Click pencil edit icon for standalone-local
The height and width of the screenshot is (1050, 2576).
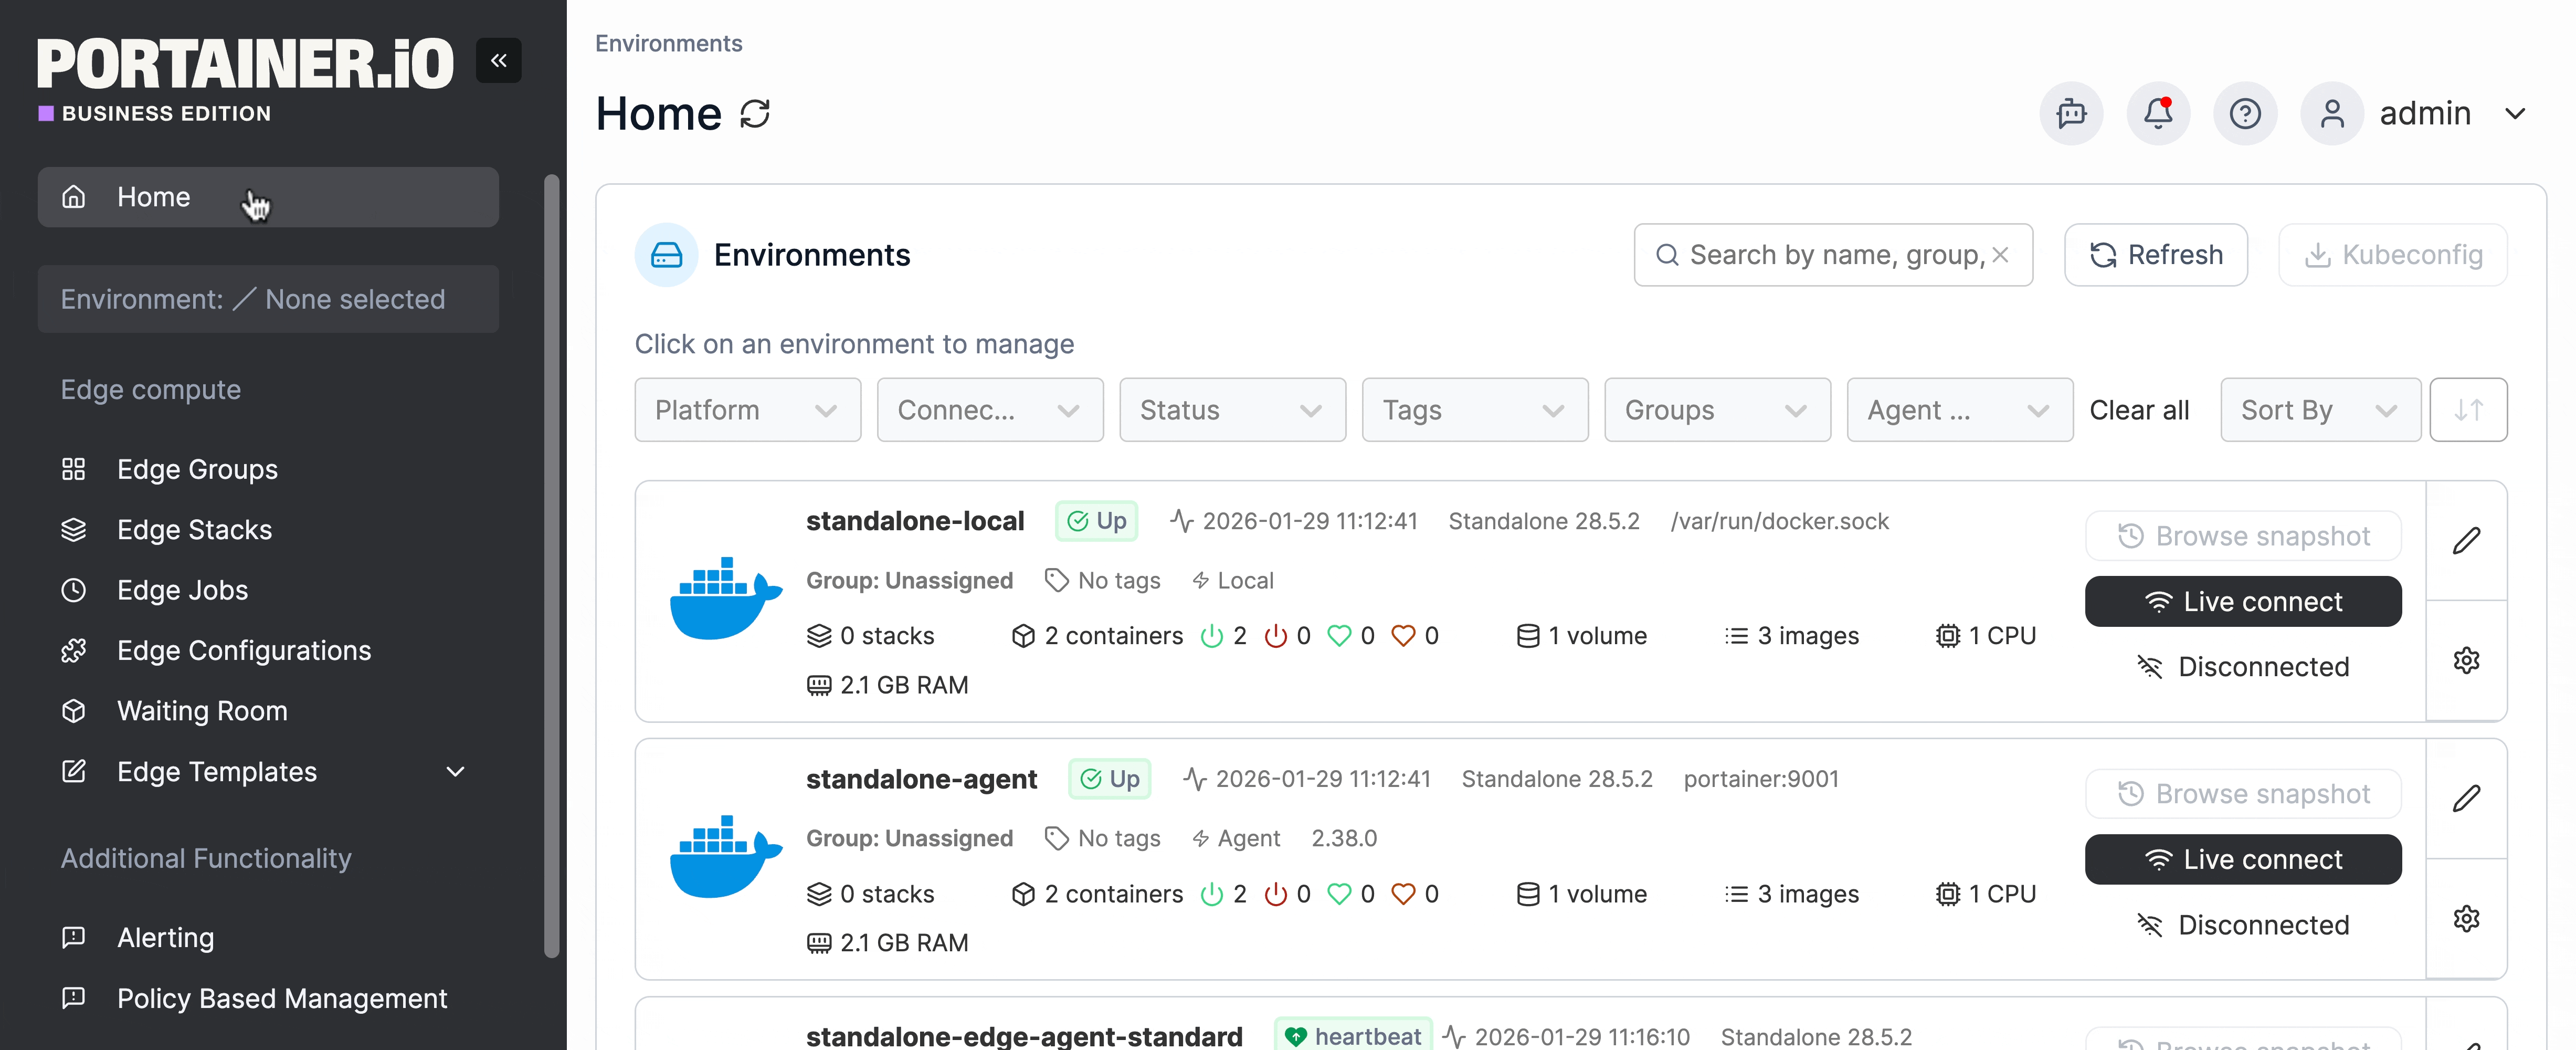[2465, 541]
